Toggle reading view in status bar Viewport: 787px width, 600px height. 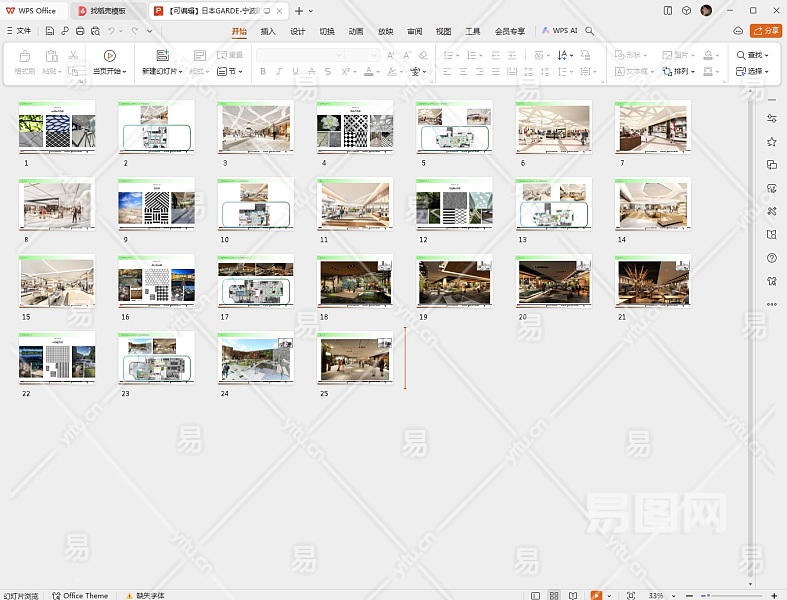(x=573, y=595)
